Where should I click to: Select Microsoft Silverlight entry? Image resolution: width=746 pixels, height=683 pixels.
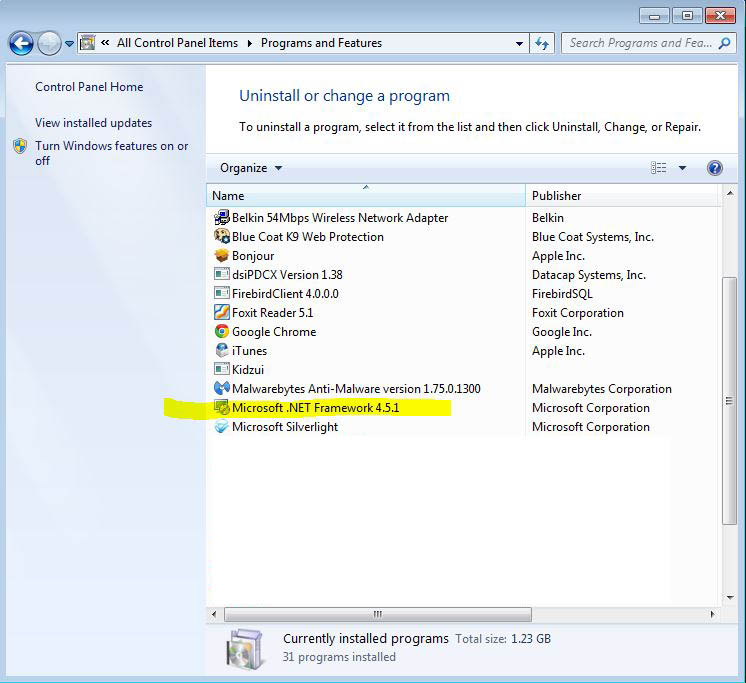point(285,427)
